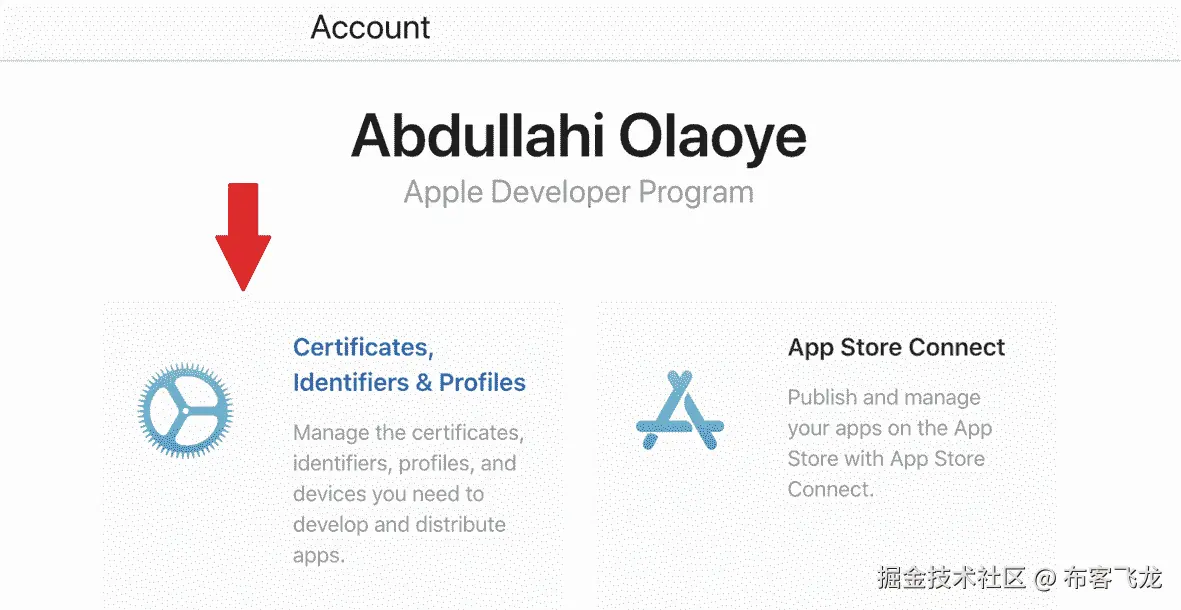Click the Apple Developer Program subtitle
The height and width of the screenshot is (610, 1181).
(578, 191)
